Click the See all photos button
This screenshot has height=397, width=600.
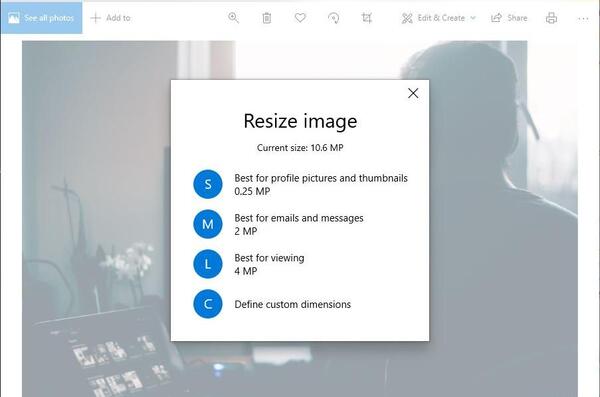pyautogui.click(x=41, y=18)
